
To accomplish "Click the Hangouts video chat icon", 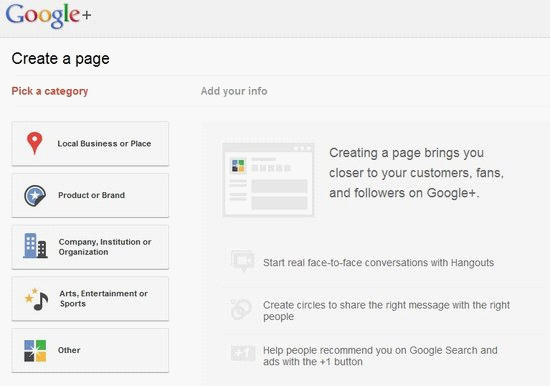I will click(242, 261).
